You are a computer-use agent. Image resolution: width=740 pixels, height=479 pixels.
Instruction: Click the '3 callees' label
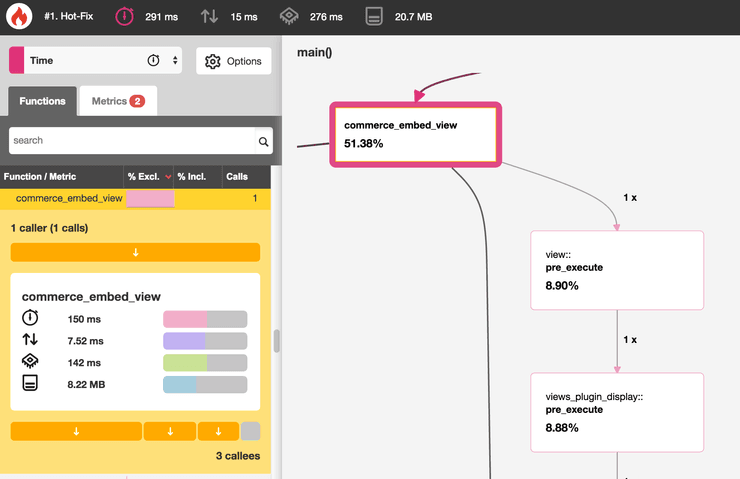[238, 456]
